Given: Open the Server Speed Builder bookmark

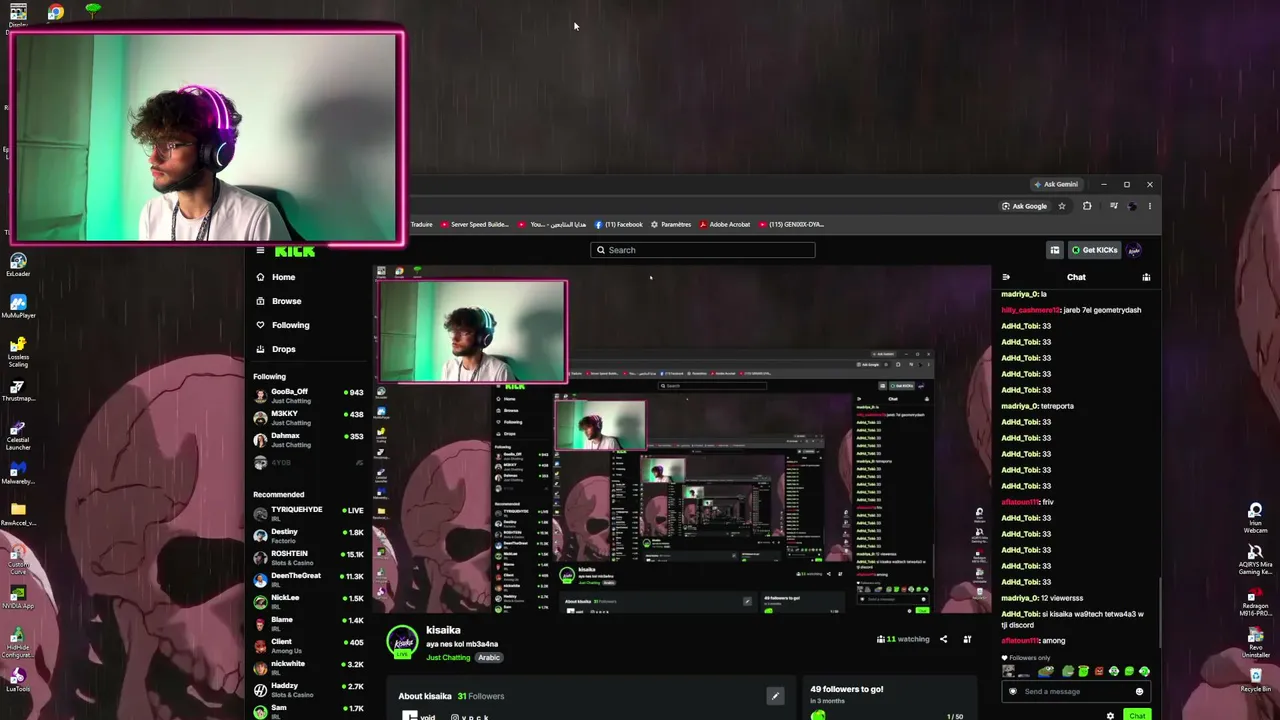Looking at the screenshot, I should [475, 224].
